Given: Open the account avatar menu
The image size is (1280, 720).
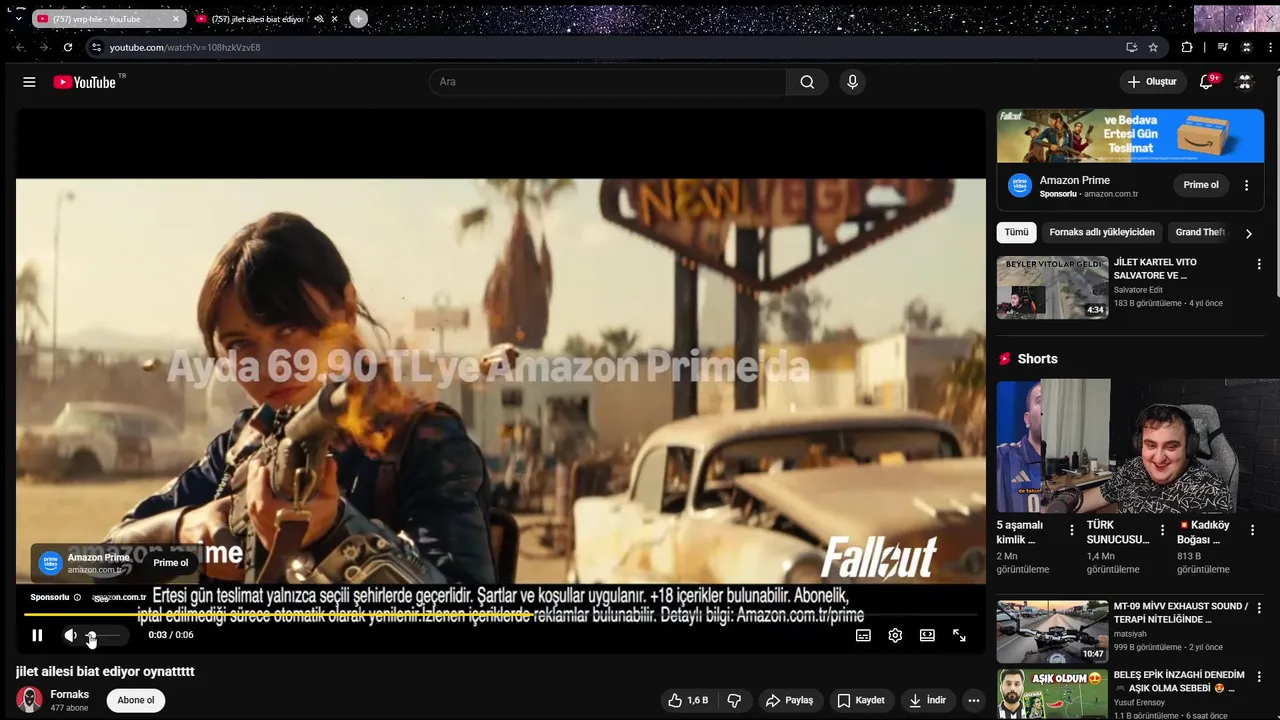Looking at the screenshot, I should (1244, 82).
